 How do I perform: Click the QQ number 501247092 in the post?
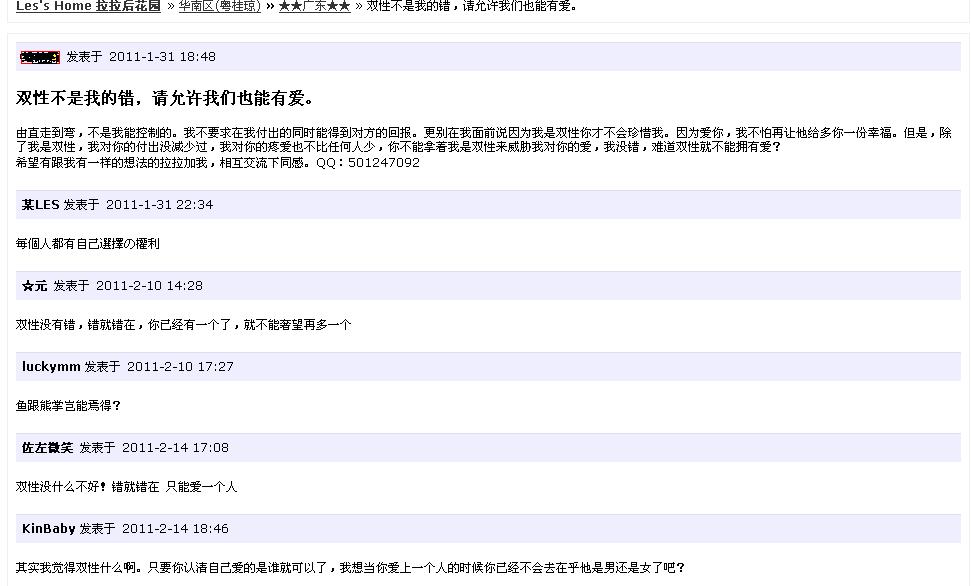tap(383, 162)
